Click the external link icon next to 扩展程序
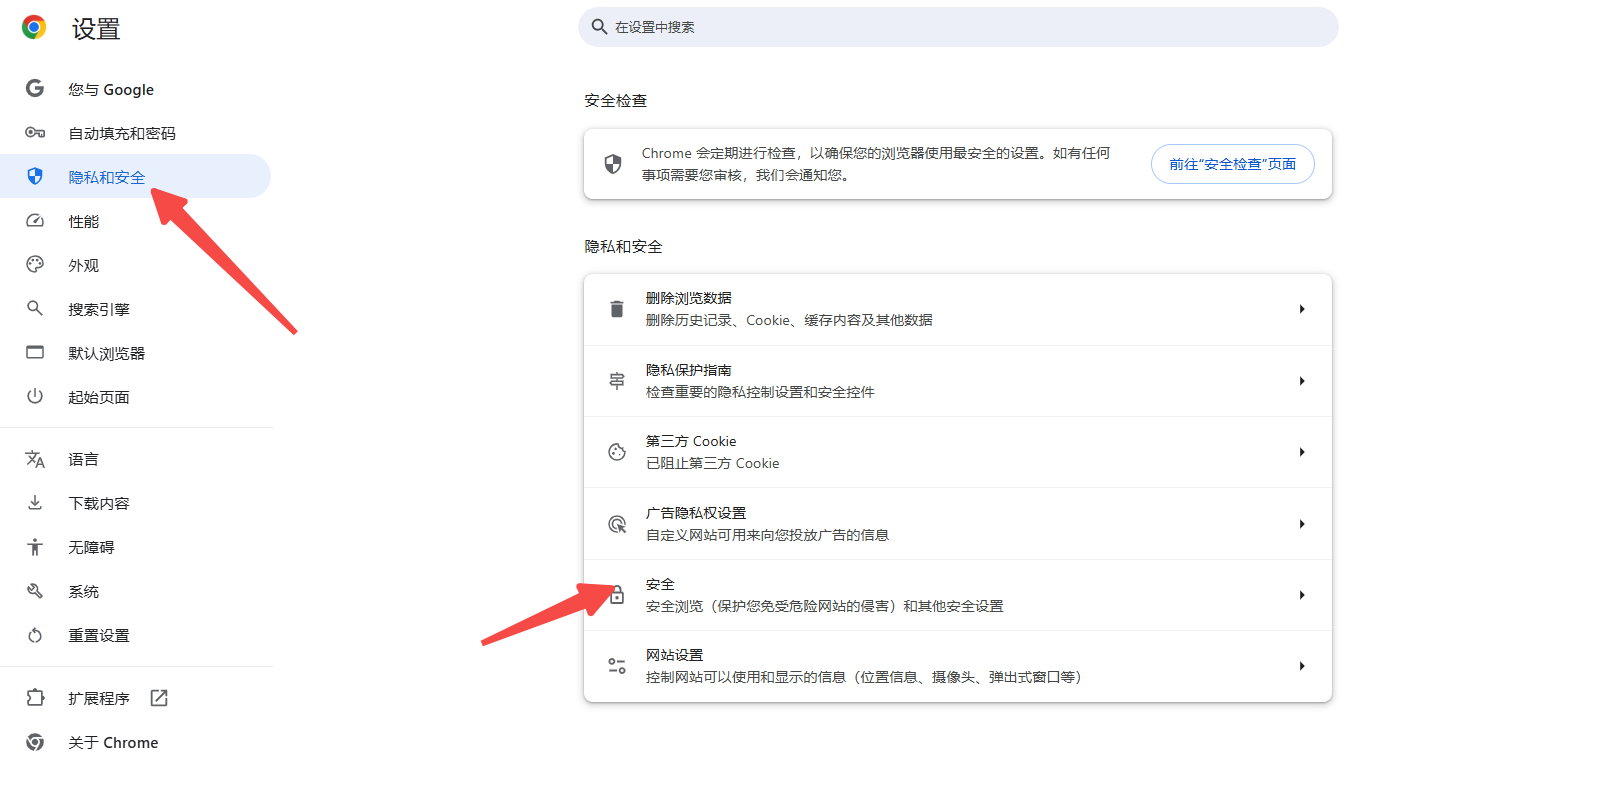1607x790 pixels. 159,698
